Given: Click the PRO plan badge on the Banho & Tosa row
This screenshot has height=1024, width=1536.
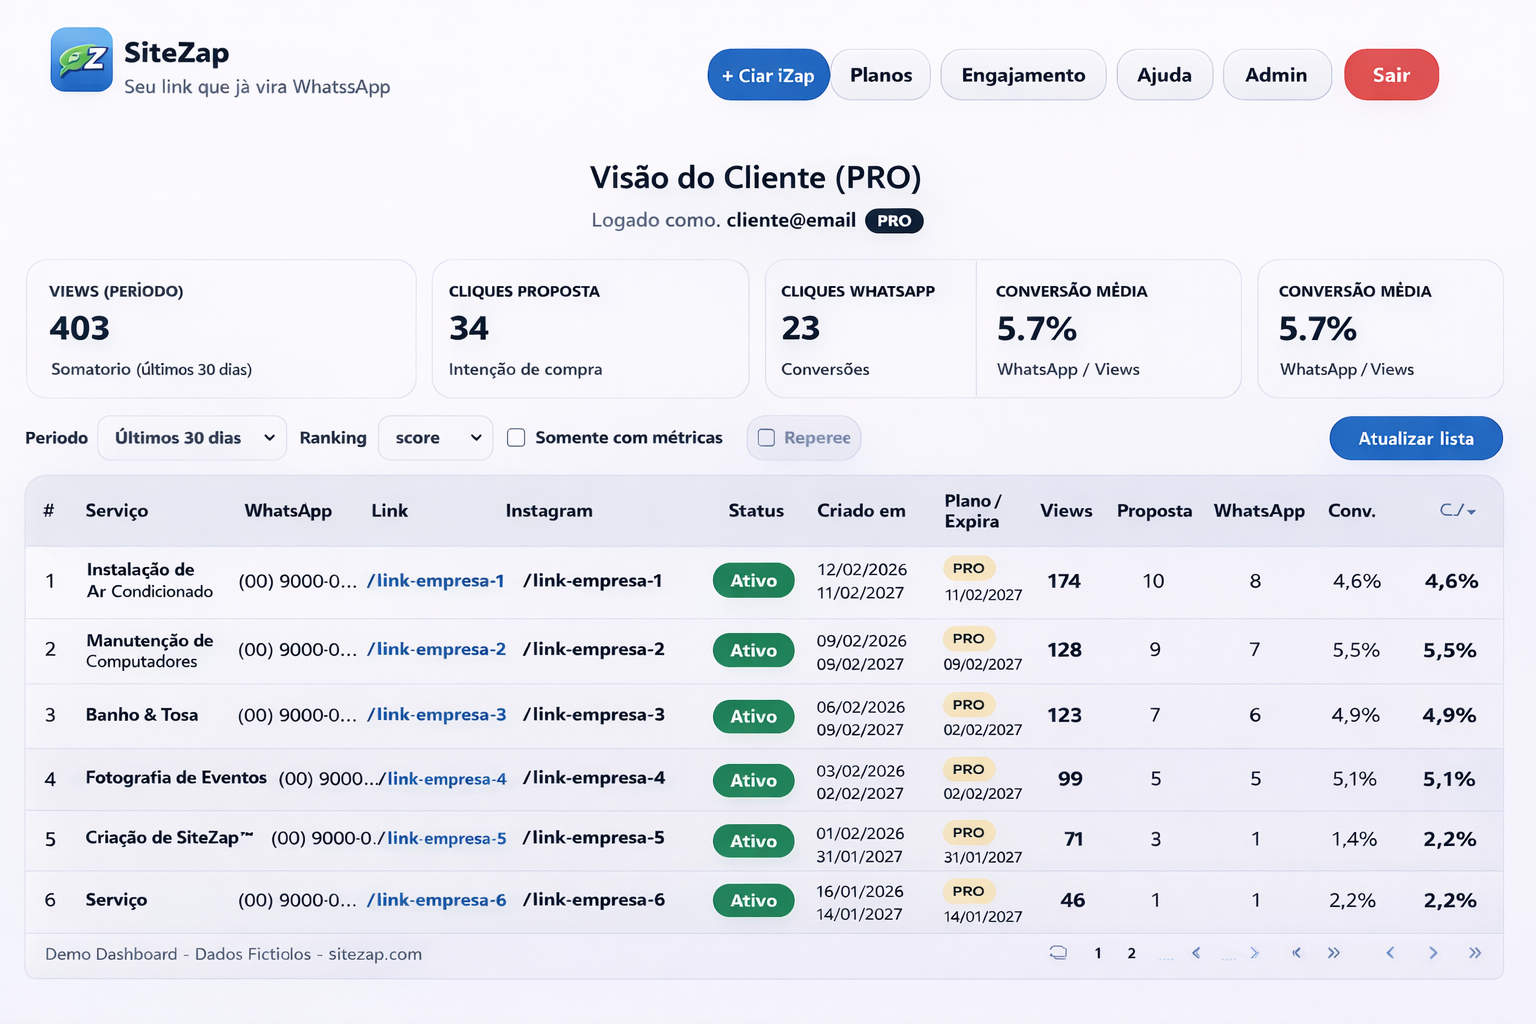Looking at the screenshot, I should coord(968,705).
